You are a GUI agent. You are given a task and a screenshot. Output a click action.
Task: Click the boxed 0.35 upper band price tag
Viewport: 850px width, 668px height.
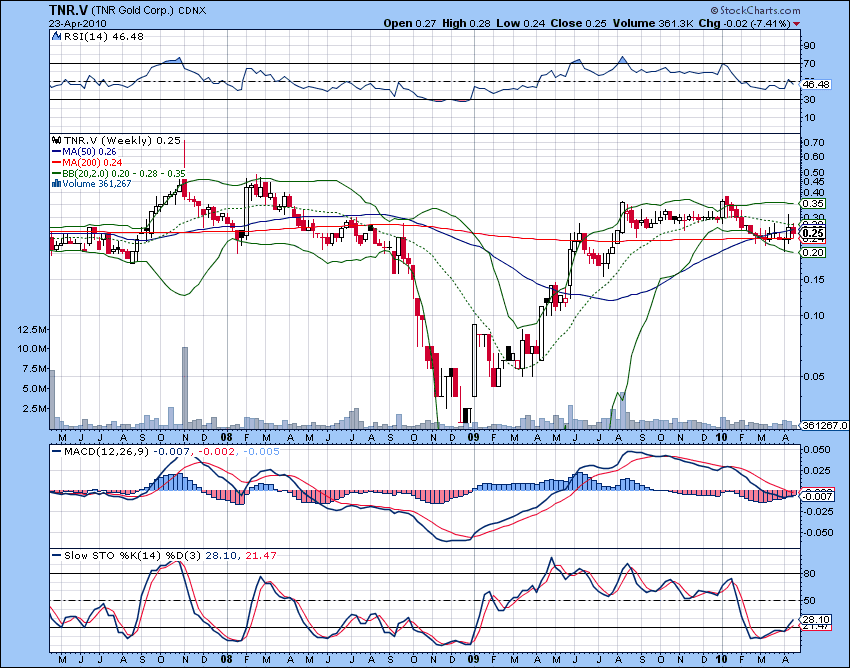813,204
